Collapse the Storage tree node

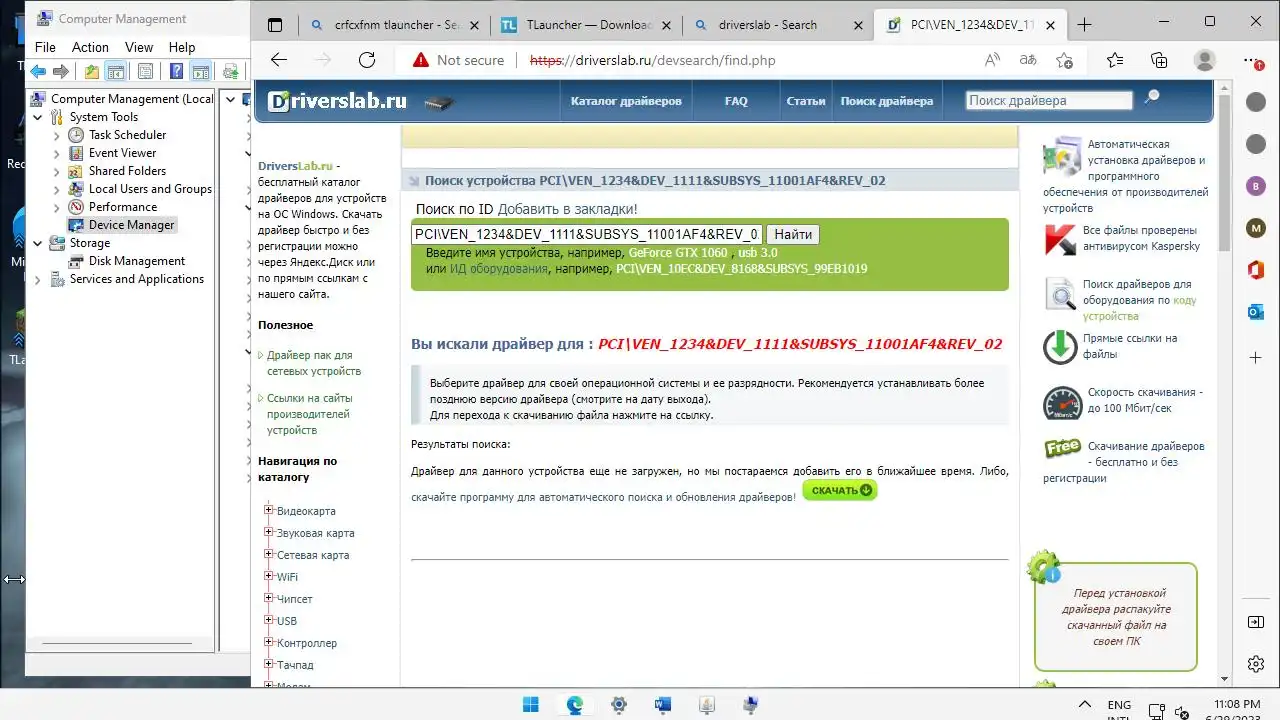click(x=38, y=243)
